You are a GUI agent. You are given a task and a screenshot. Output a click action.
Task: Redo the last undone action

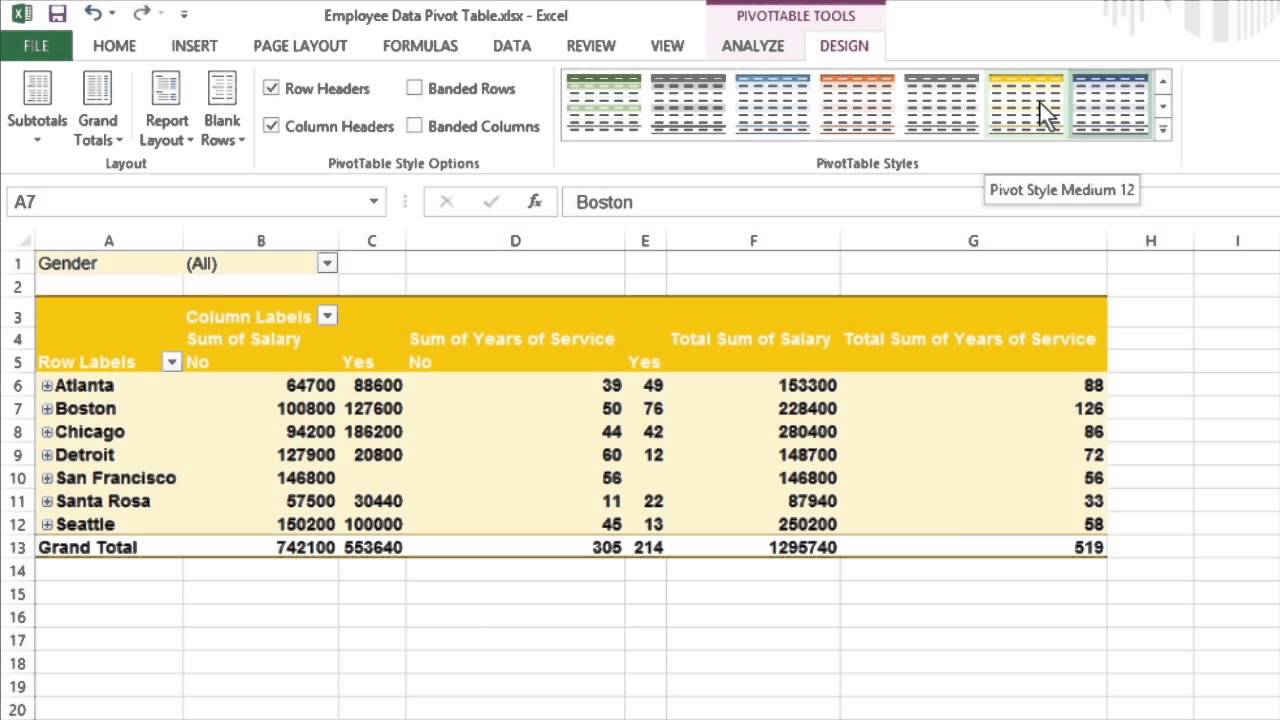click(x=142, y=13)
